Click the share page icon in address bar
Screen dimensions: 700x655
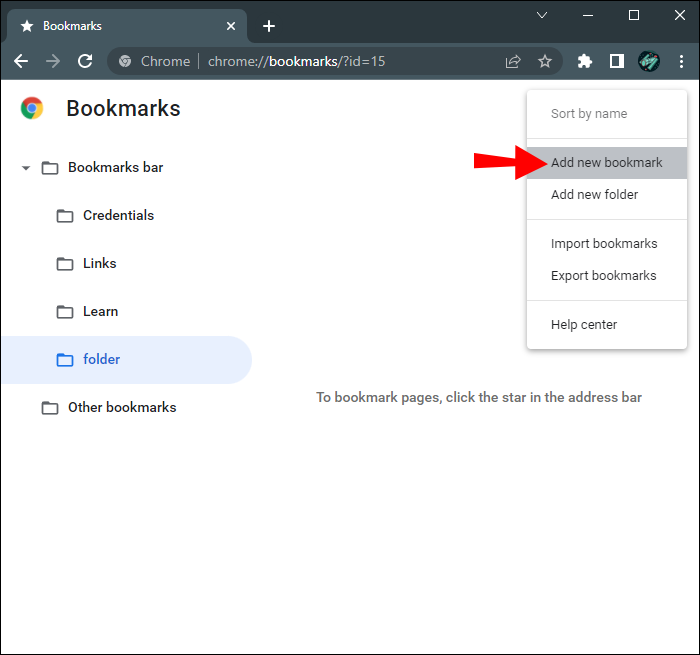513,61
